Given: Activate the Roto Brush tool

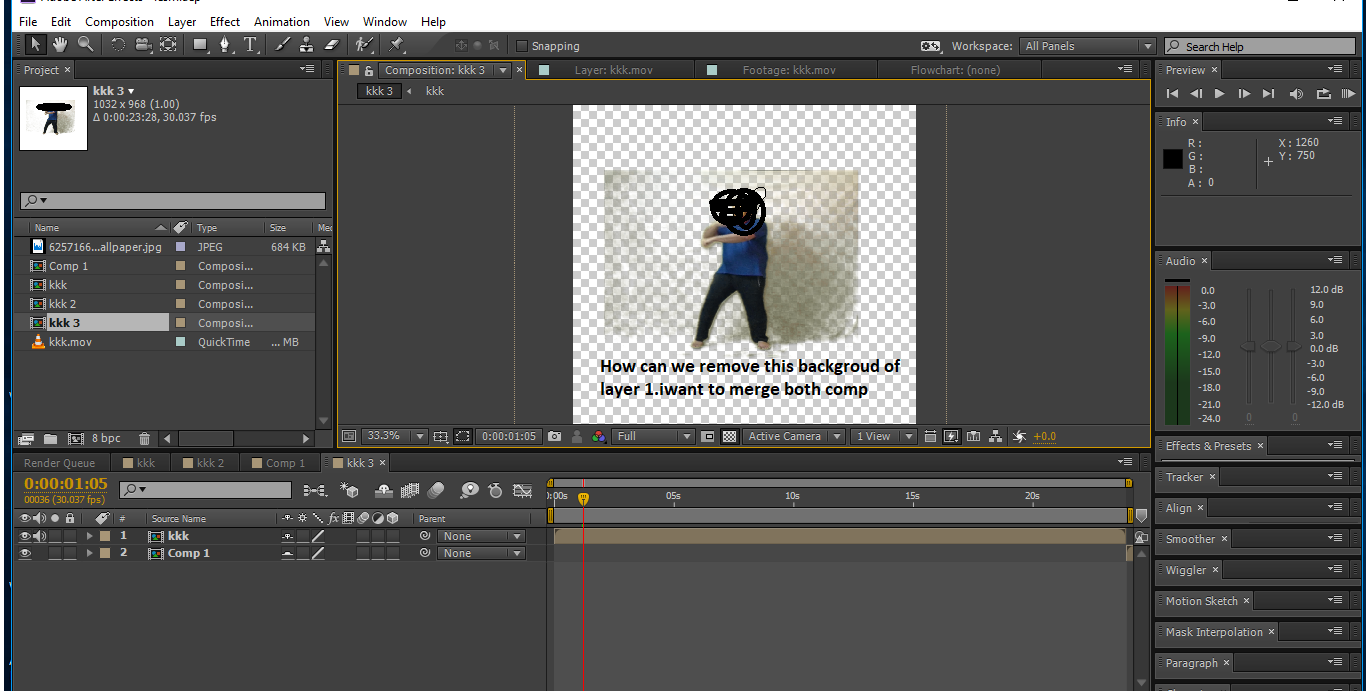Looking at the screenshot, I should click(364, 45).
